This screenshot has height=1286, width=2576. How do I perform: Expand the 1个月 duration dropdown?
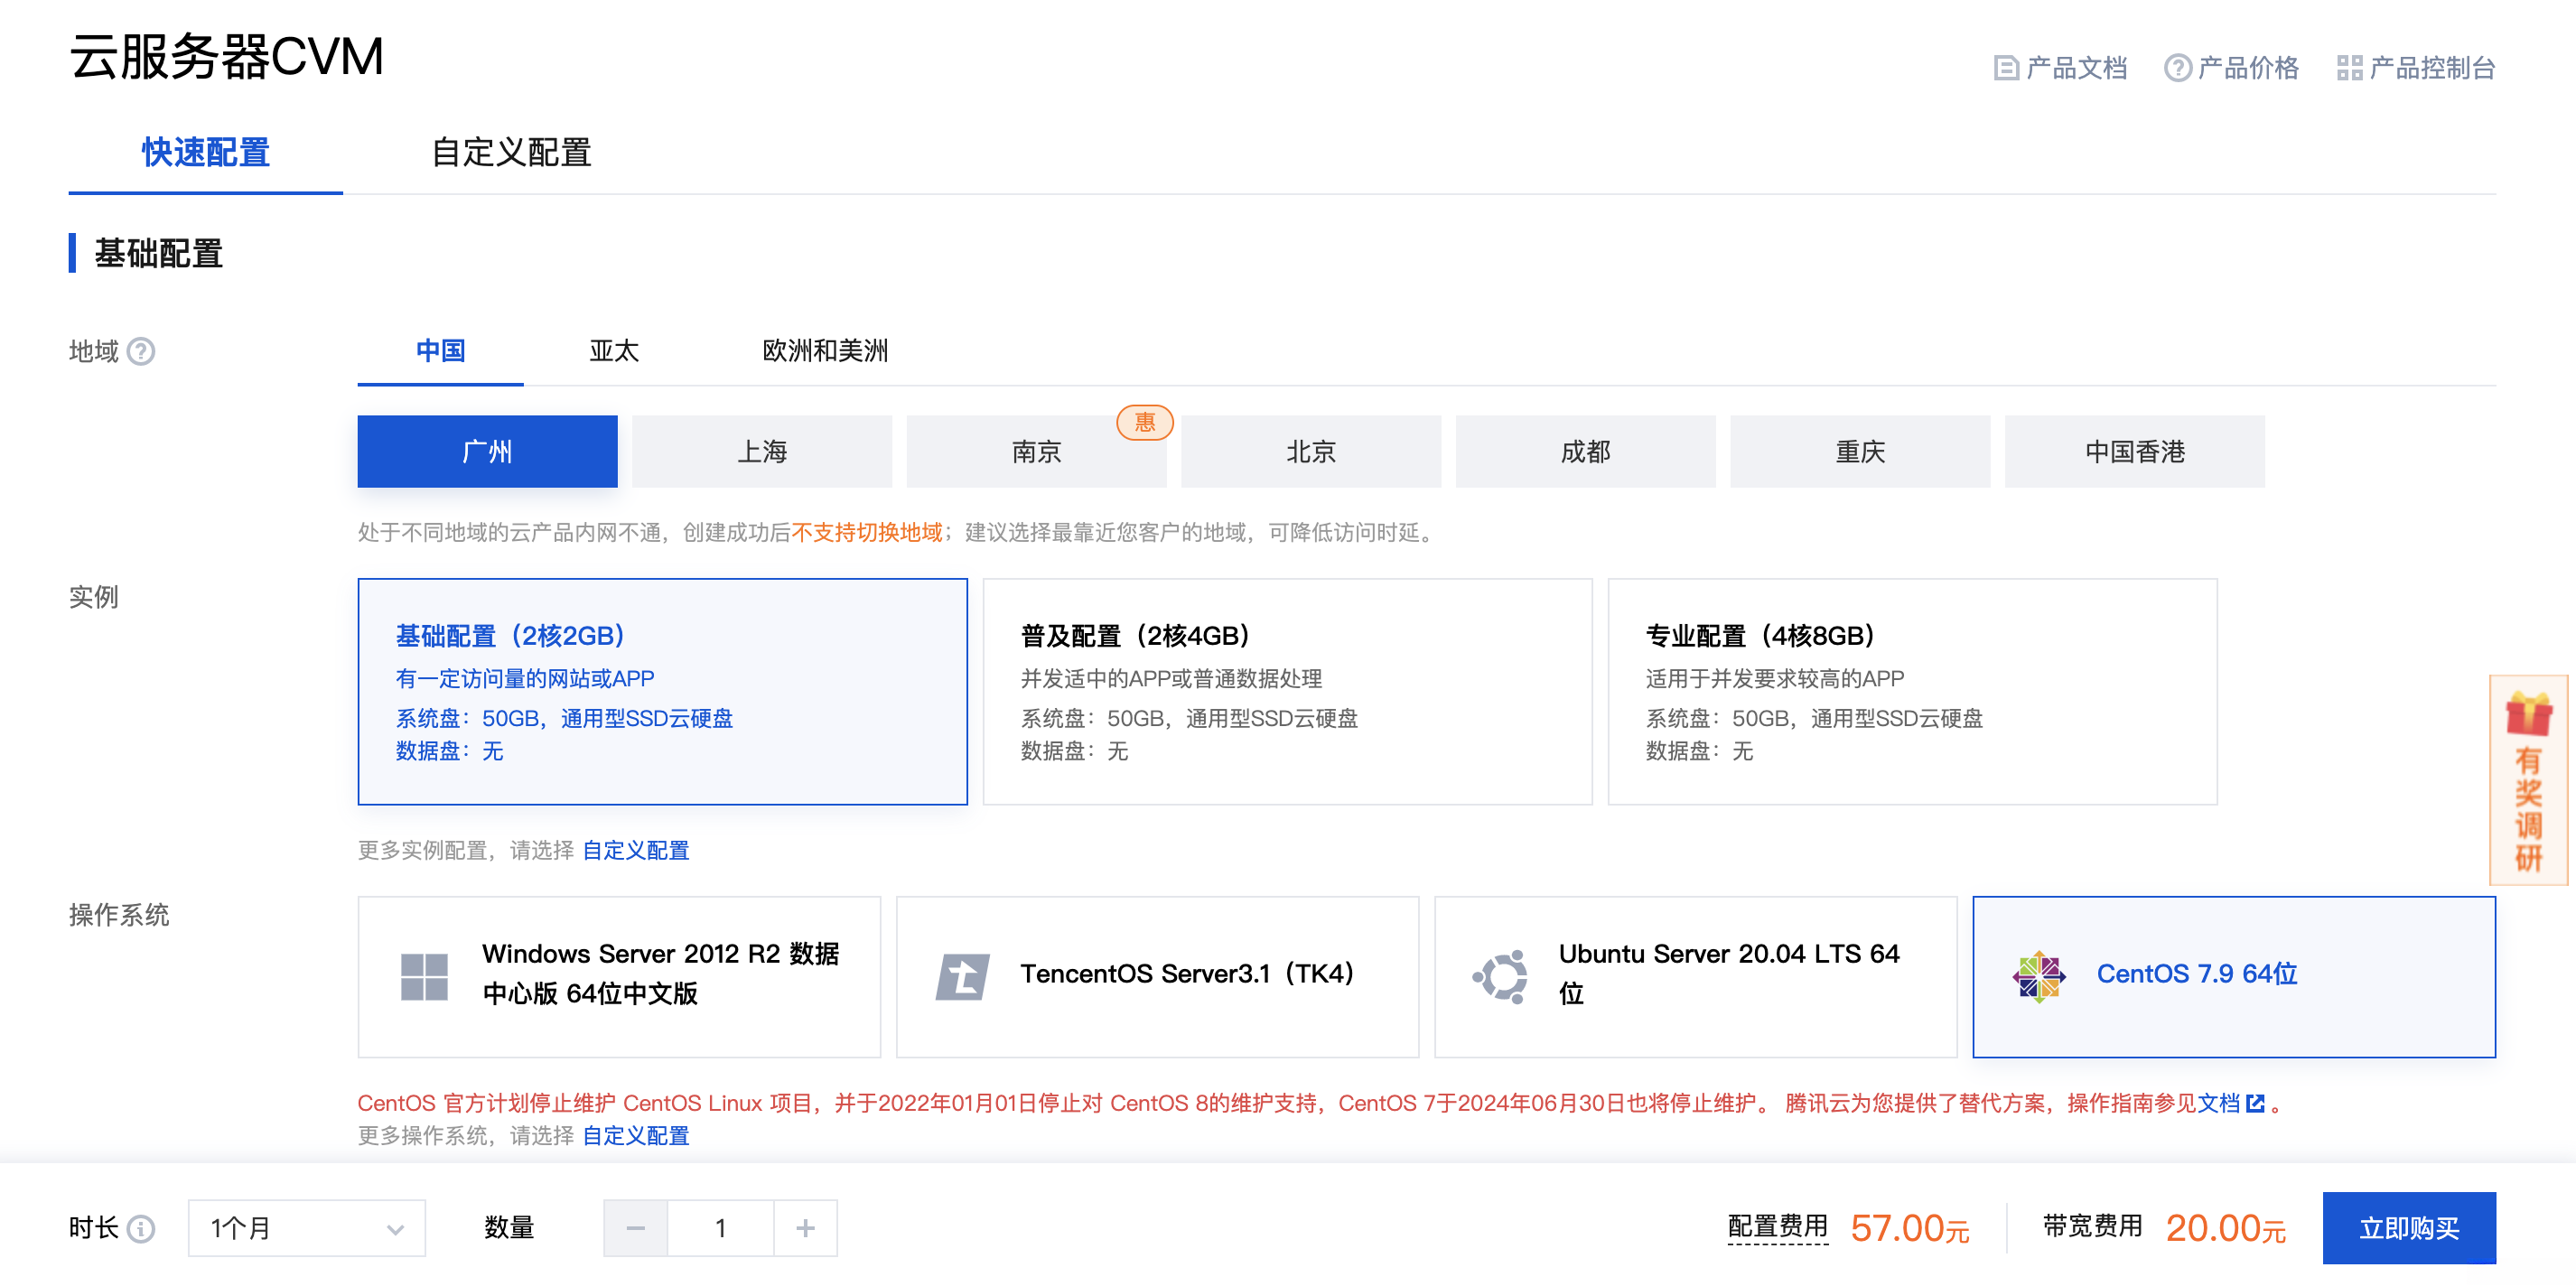pyautogui.click(x=306, y=1228)
